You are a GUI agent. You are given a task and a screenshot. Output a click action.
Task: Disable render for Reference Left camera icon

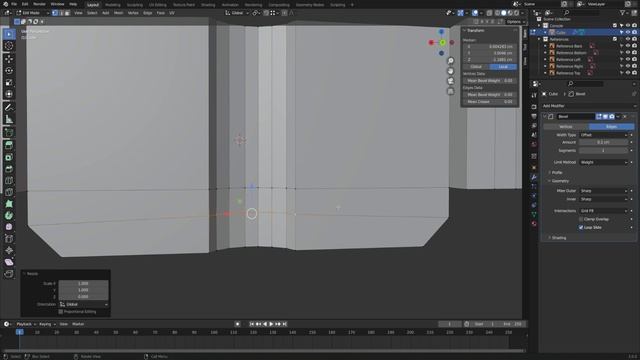(x=634, y=60)
